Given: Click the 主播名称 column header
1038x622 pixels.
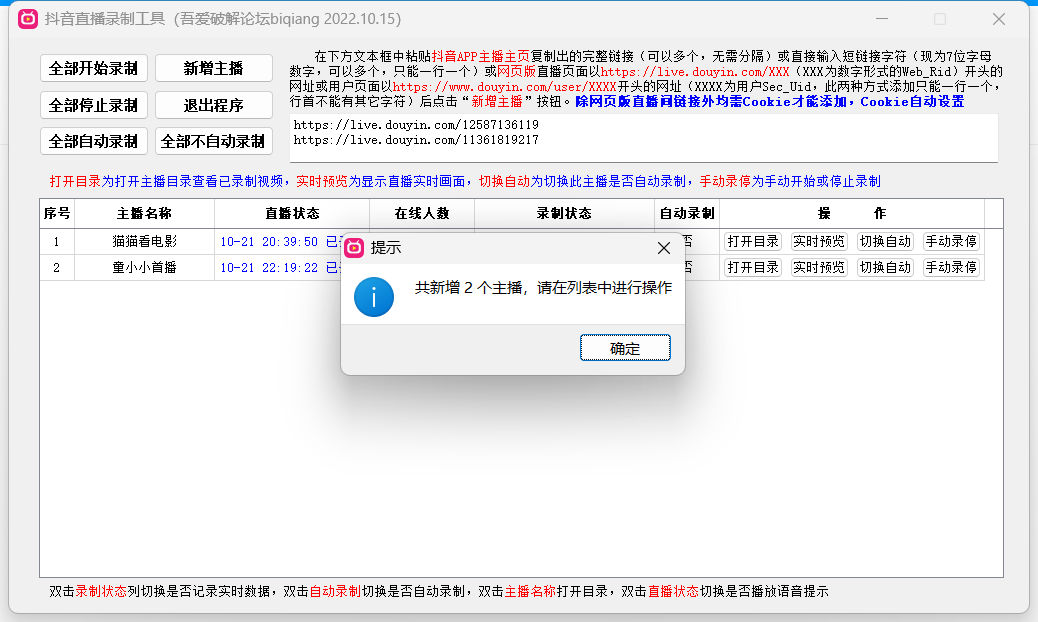Looking at the screenshot, I should [x=144, y=214].
